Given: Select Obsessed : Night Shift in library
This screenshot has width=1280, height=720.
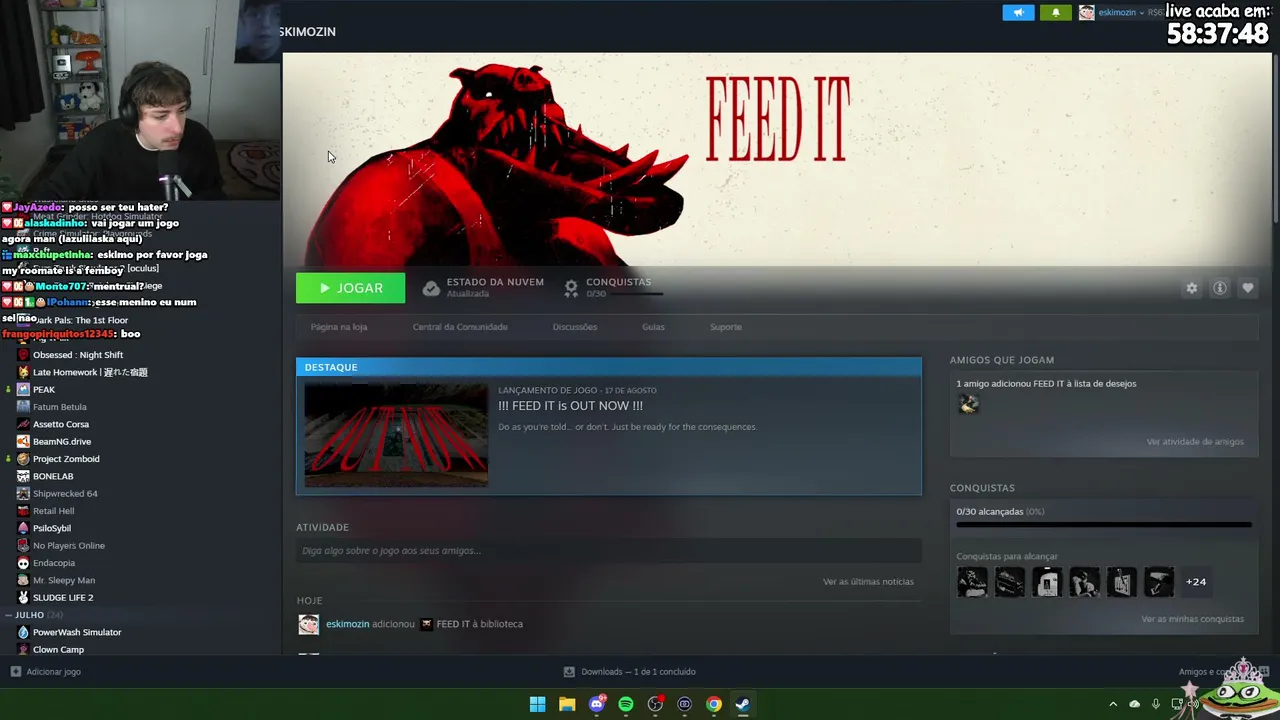Looking at the screenshot, I should 78,355.
